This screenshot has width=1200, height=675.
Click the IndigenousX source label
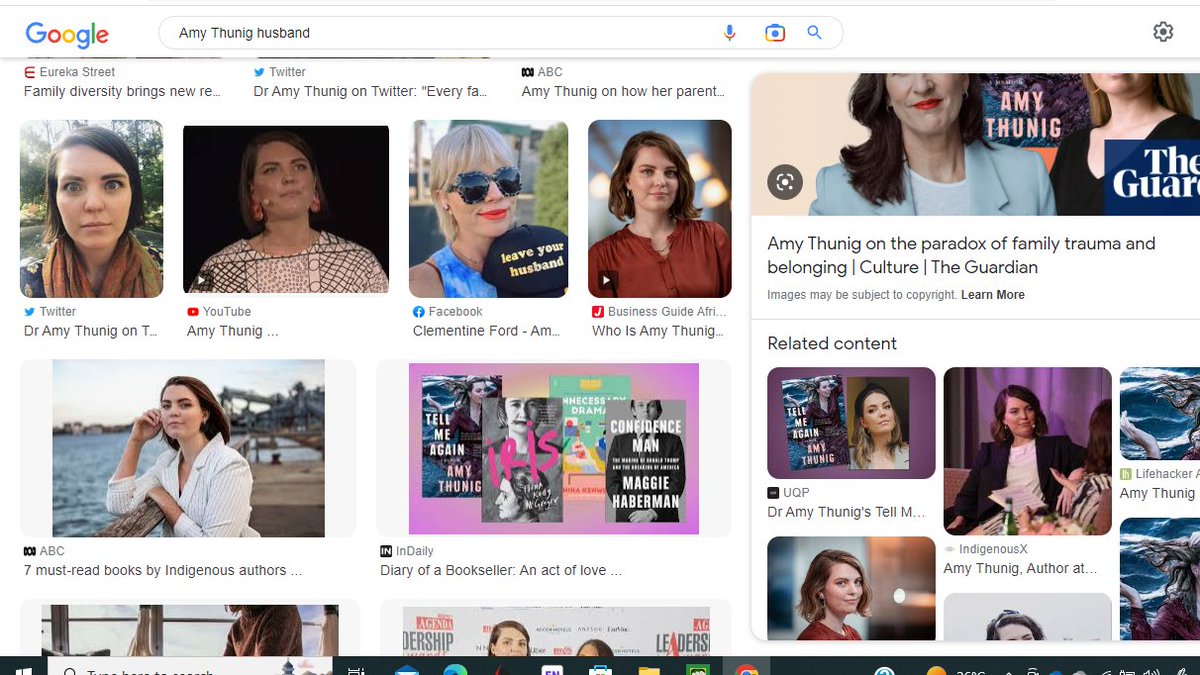pos(986,549)
